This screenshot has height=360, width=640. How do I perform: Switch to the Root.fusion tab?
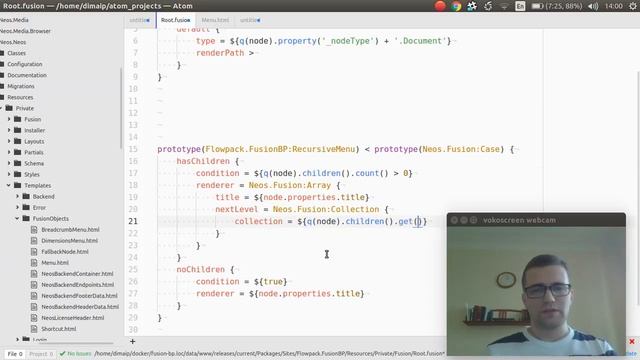point(176,20)
